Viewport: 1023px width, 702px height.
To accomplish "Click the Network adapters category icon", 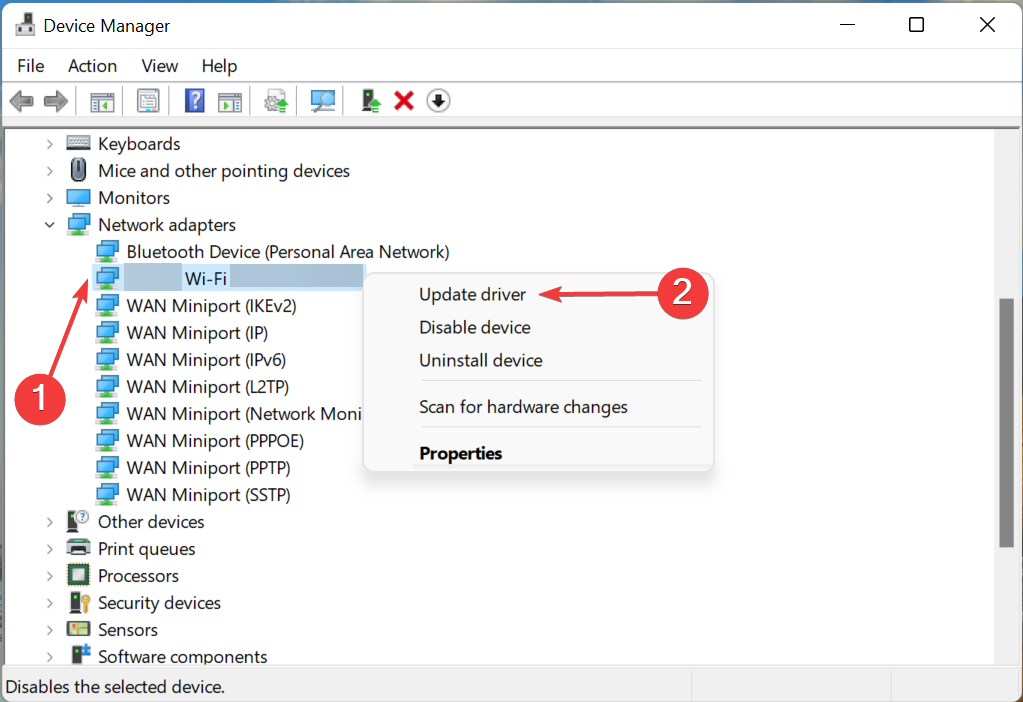I will pyautogui.click(x=78, y=224).
